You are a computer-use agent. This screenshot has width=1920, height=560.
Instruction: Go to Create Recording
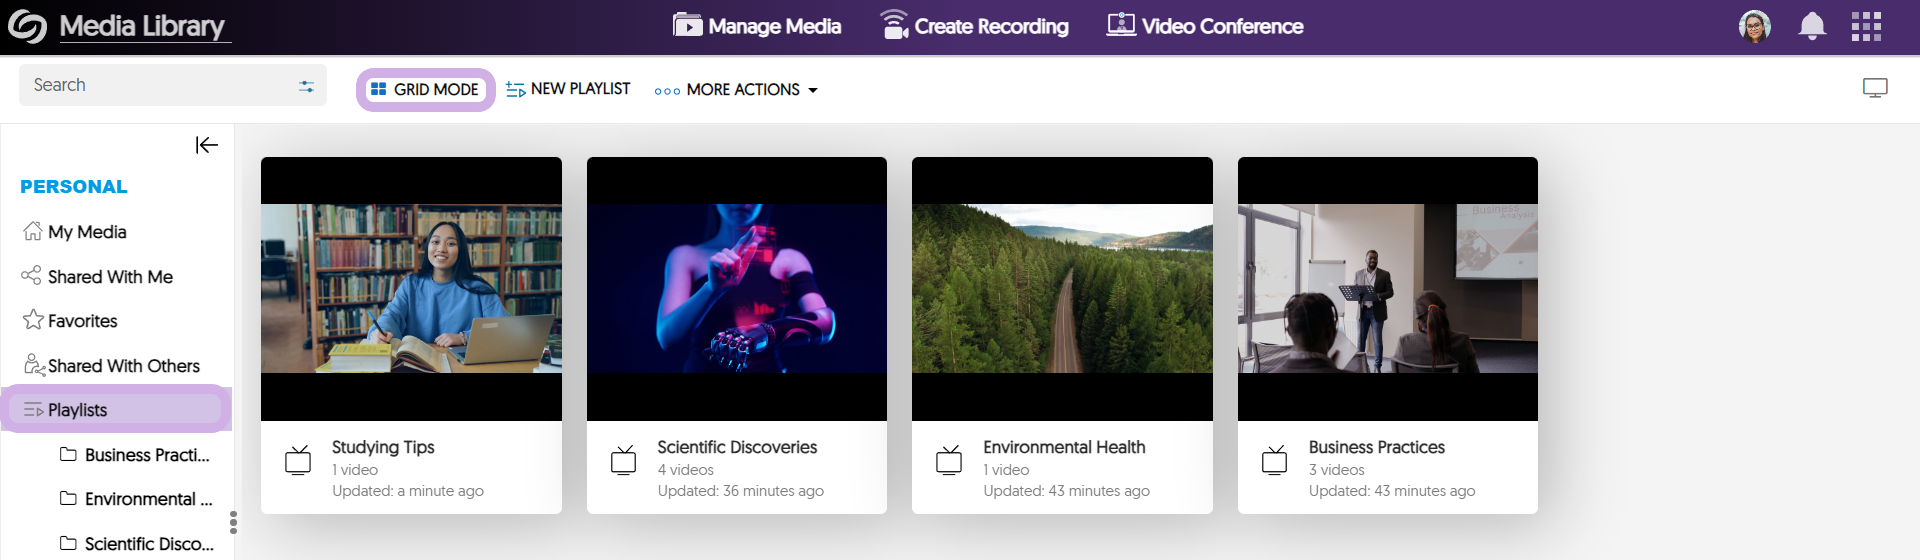click(x=974, y=26)
